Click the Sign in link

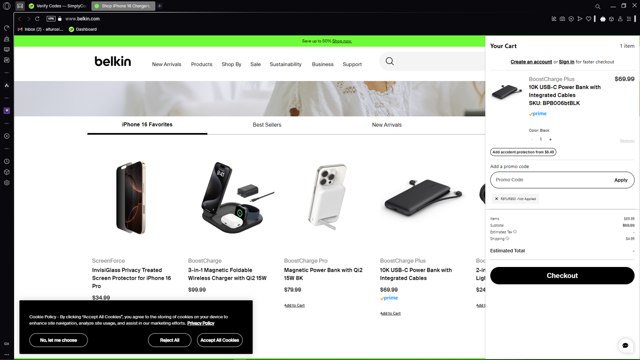567,62
